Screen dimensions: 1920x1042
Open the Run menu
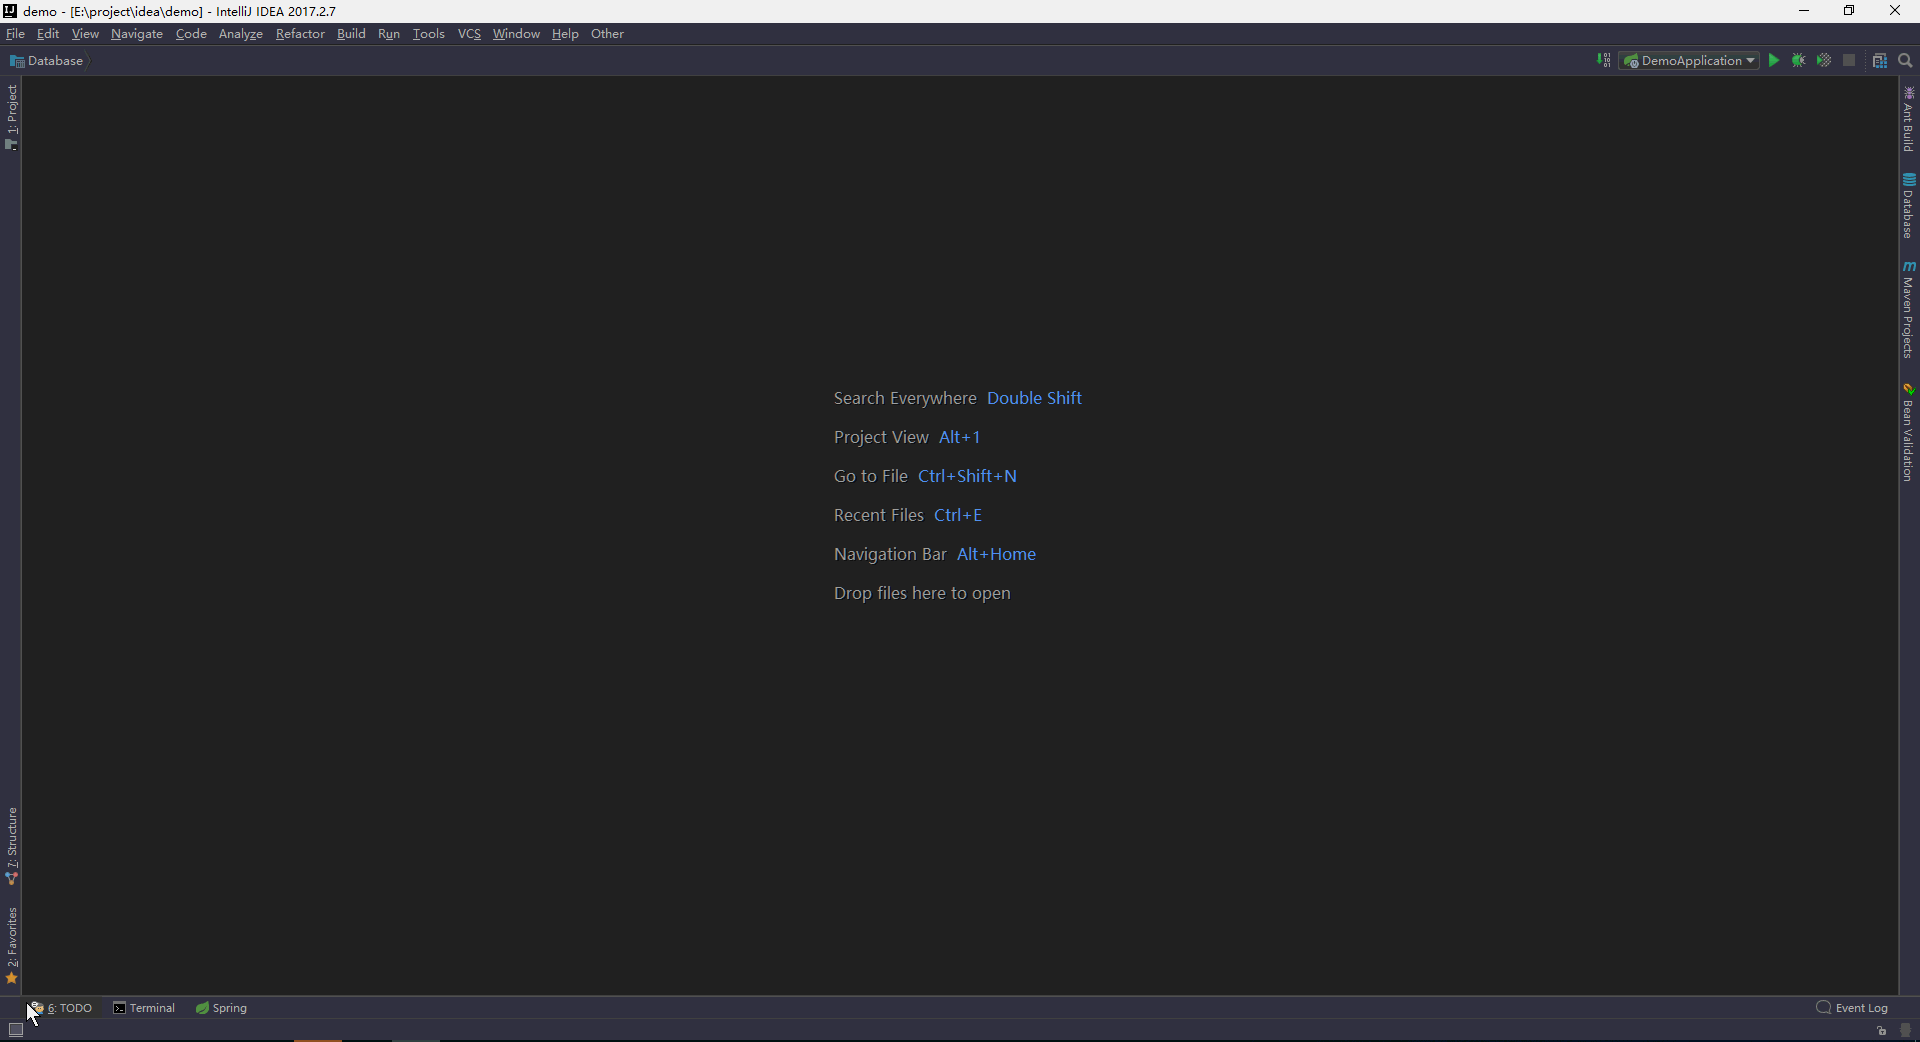389,34
